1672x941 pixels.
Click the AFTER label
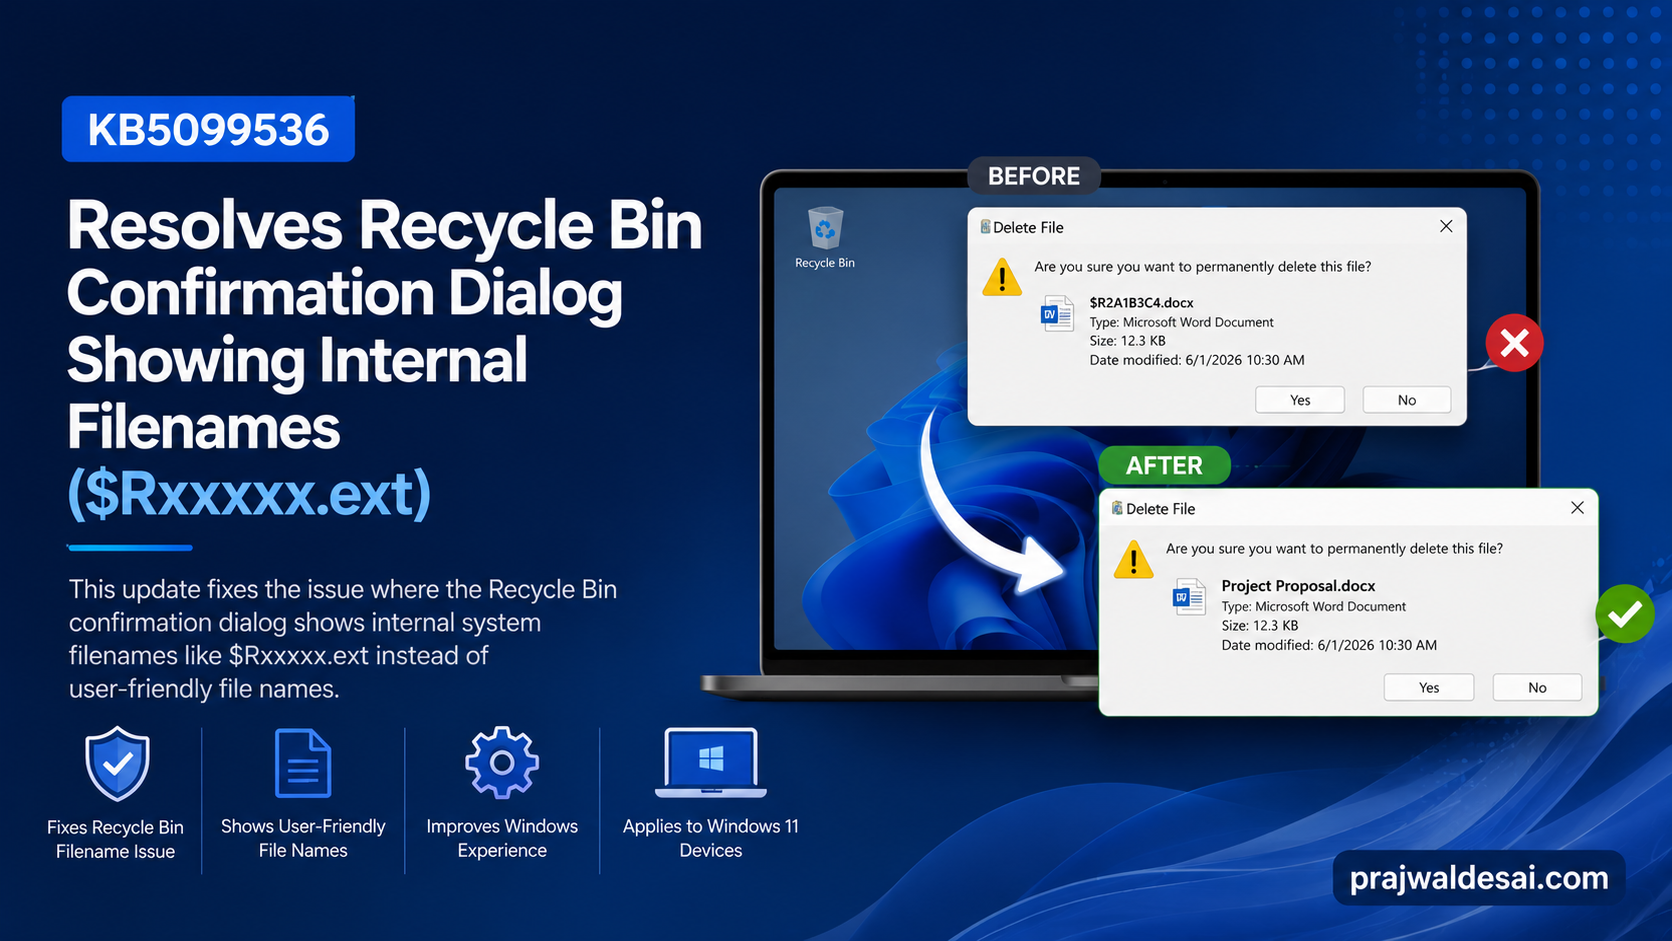pyautogui.click(x=1164, y=466)
